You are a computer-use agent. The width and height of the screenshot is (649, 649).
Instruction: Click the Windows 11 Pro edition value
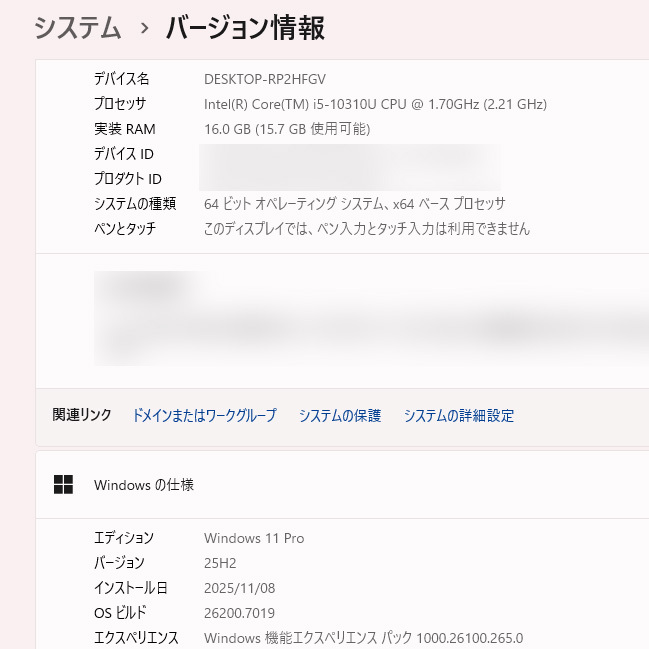[x=253, y=538]
